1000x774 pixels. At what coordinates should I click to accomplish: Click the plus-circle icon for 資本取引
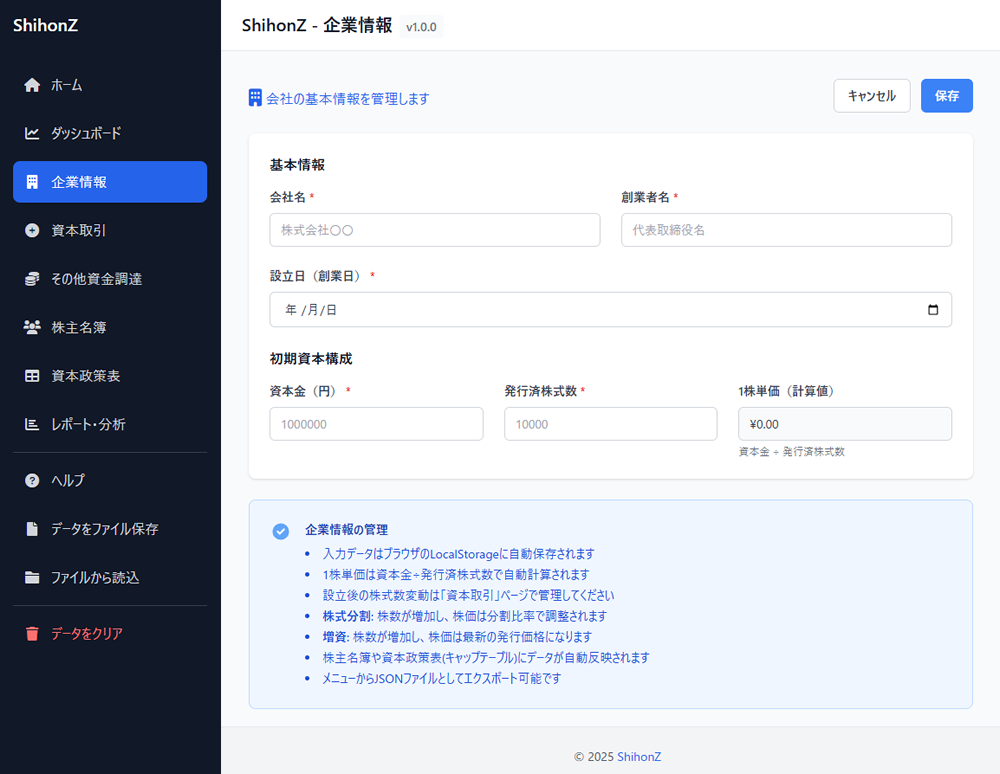click(x=32, y=230)
